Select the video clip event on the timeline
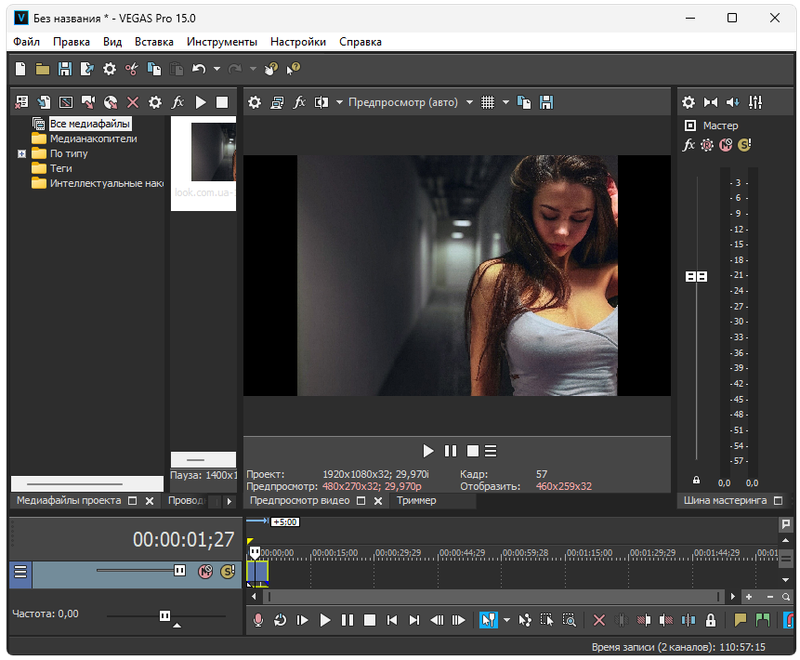 click(x=258, y=573)
